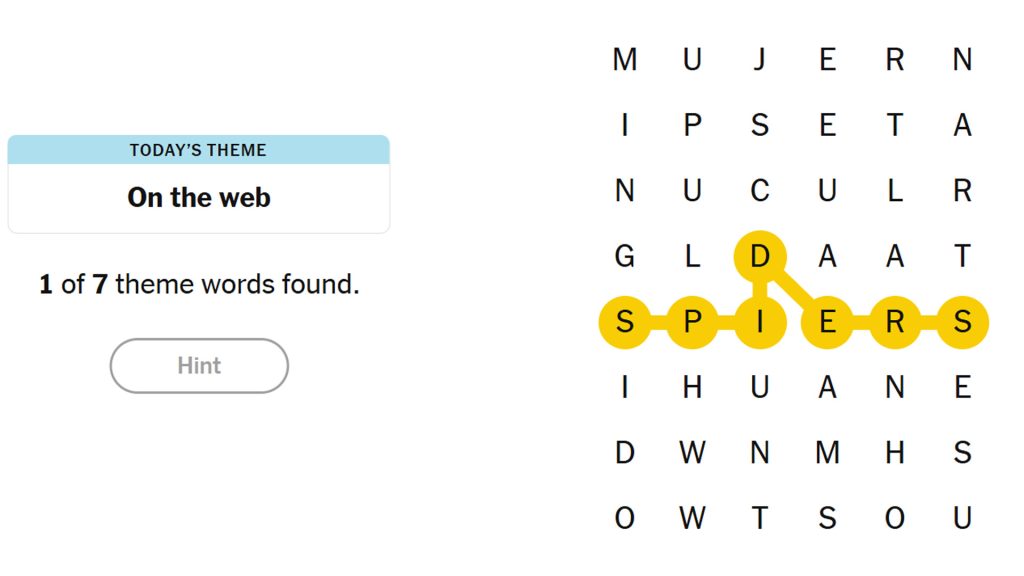Select the letter P in the second row
The height and width of the screenshot is (576, 1024).
pos(693,125)
